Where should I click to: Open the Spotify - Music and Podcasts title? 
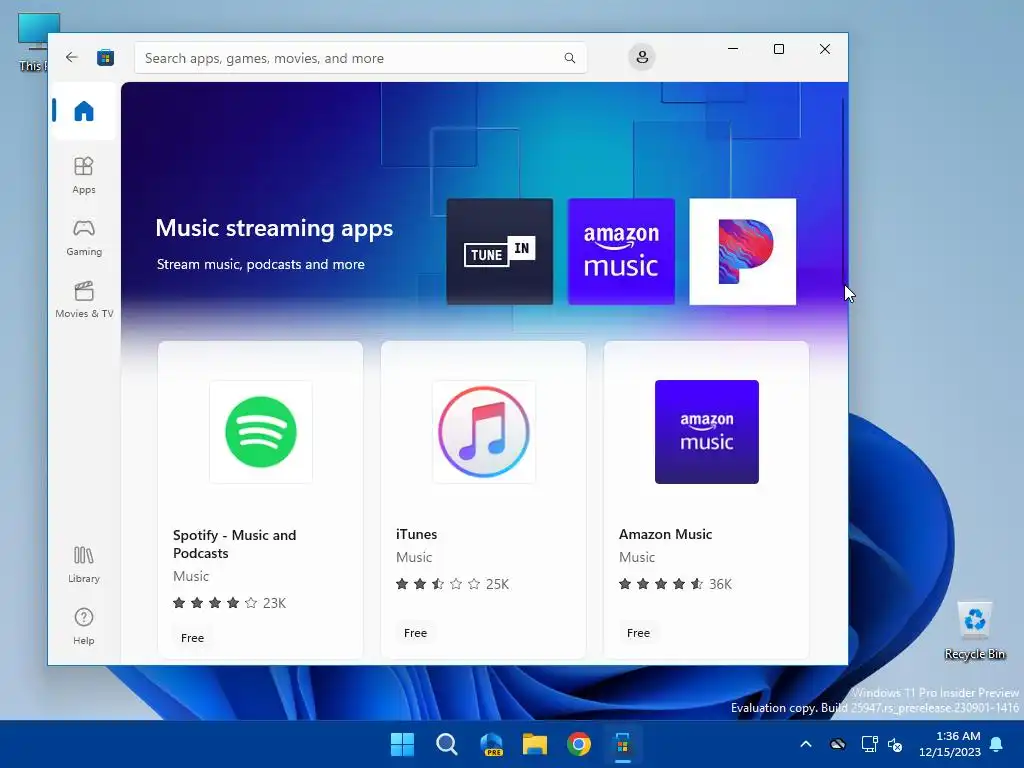(234, 544)
